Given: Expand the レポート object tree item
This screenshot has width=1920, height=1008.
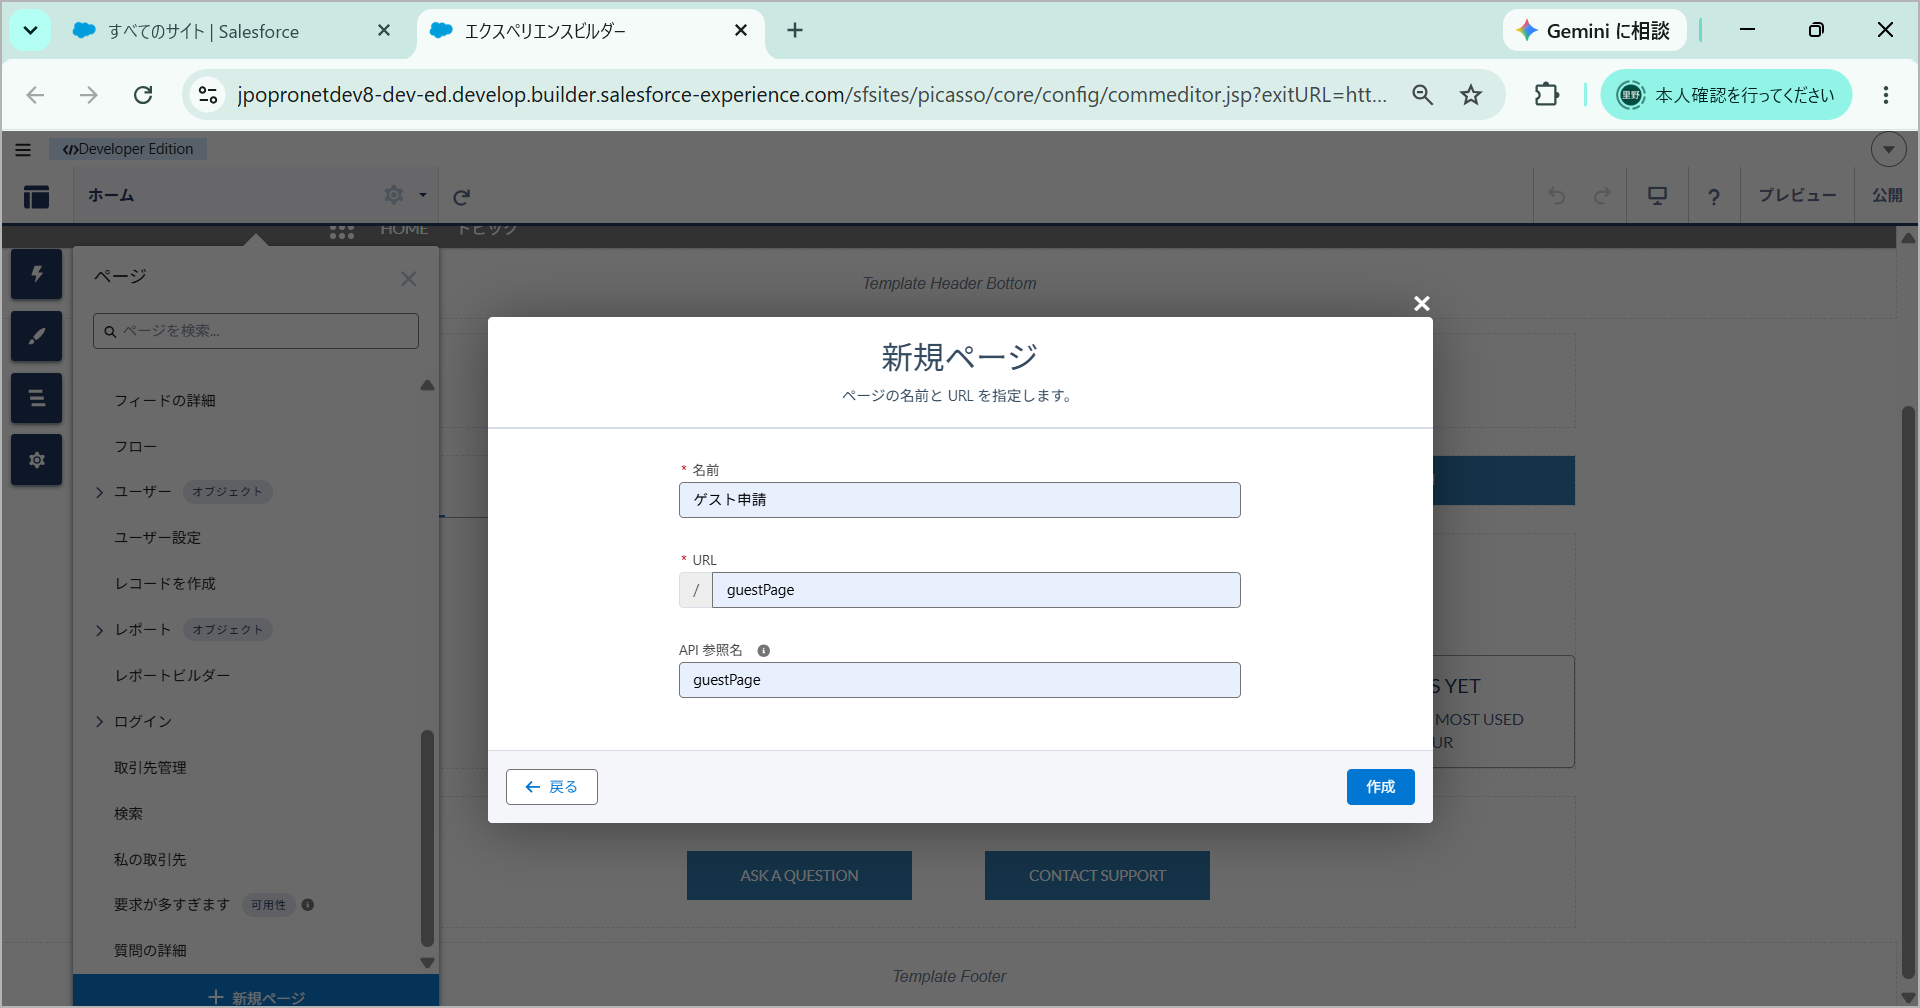Looking at the screenshot, I should [100, 630].
